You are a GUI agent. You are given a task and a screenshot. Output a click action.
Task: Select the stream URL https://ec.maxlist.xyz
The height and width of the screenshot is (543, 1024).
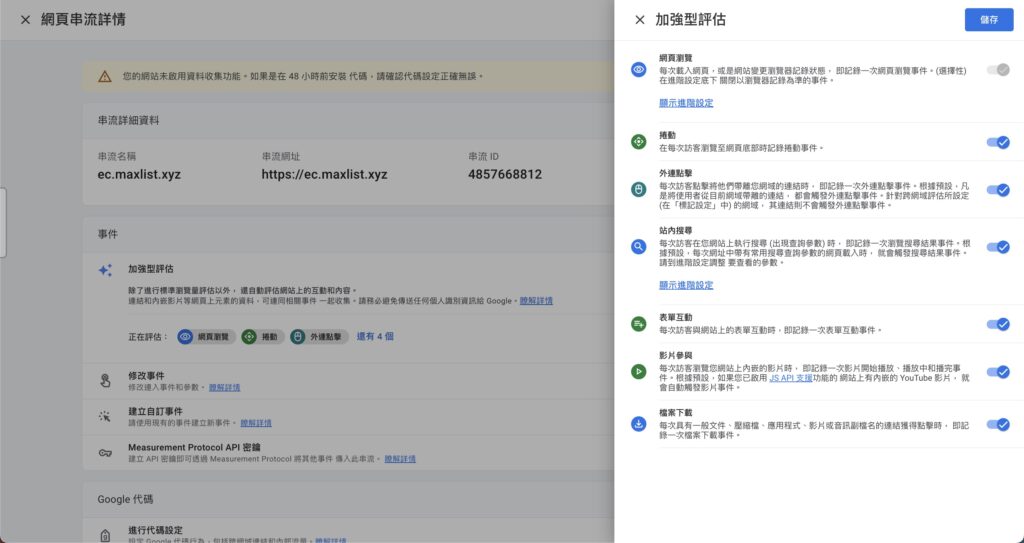coord(325,174)
